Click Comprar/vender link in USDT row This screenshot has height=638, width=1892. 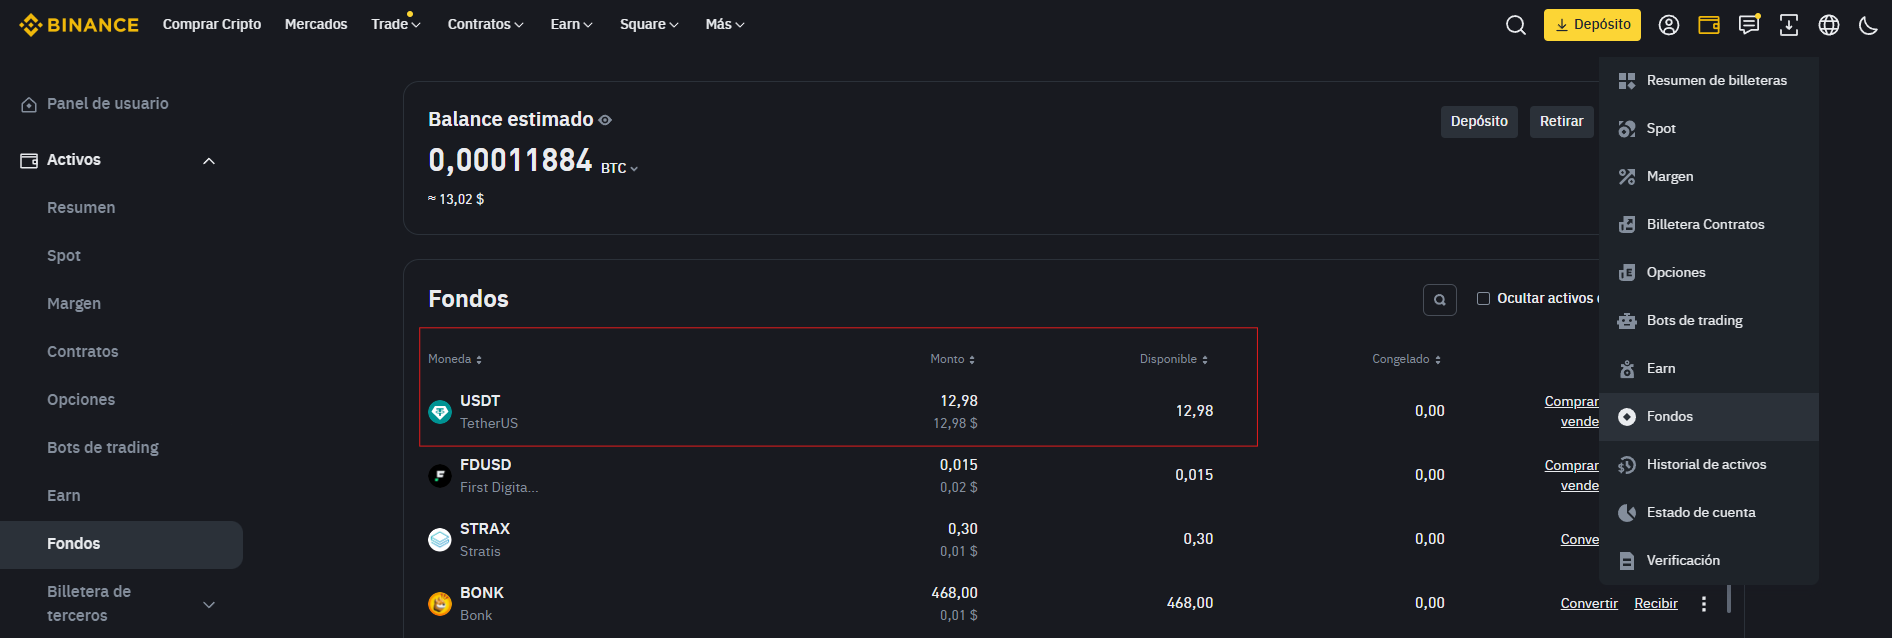point(1572,412)
